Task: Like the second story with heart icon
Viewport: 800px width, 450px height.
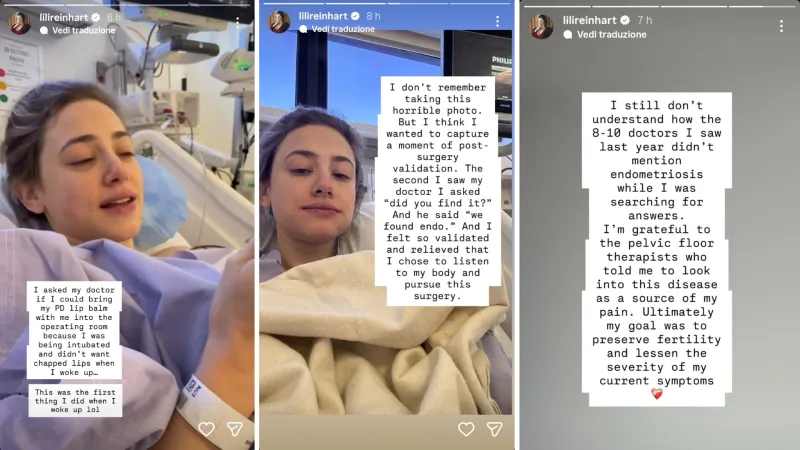Action: 466,429
